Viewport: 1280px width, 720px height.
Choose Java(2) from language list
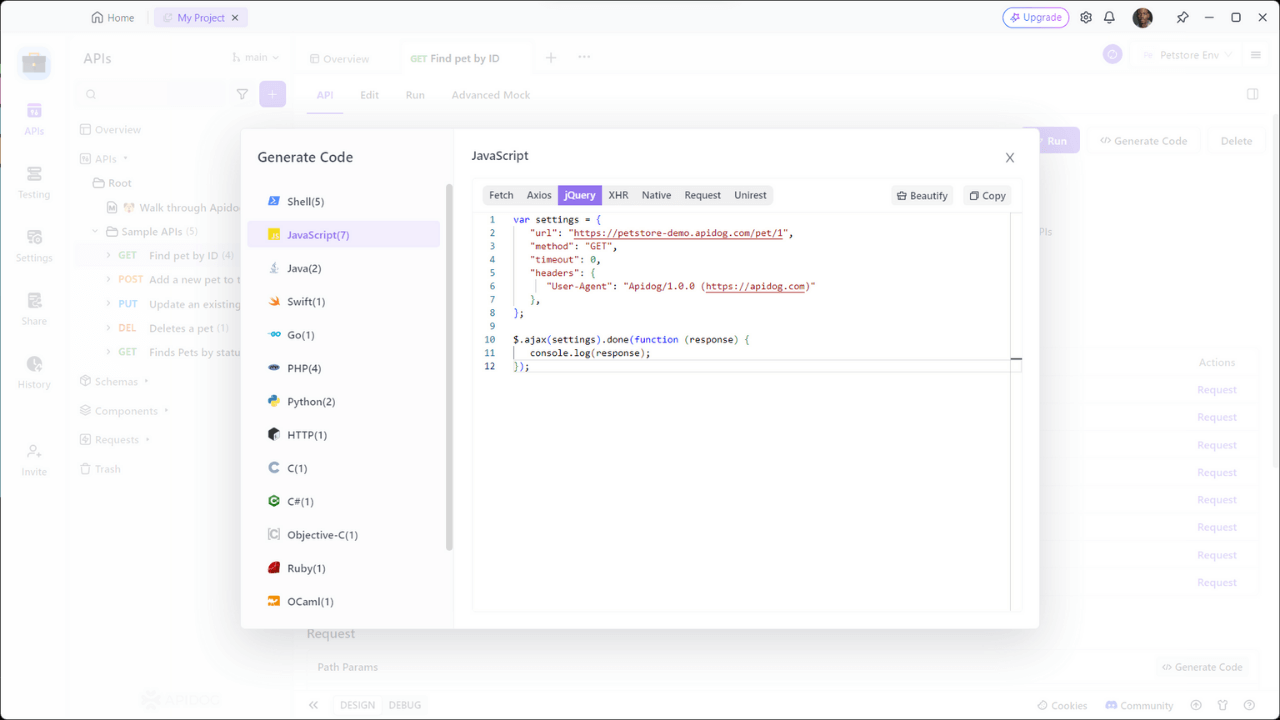(x=343, y=268)
